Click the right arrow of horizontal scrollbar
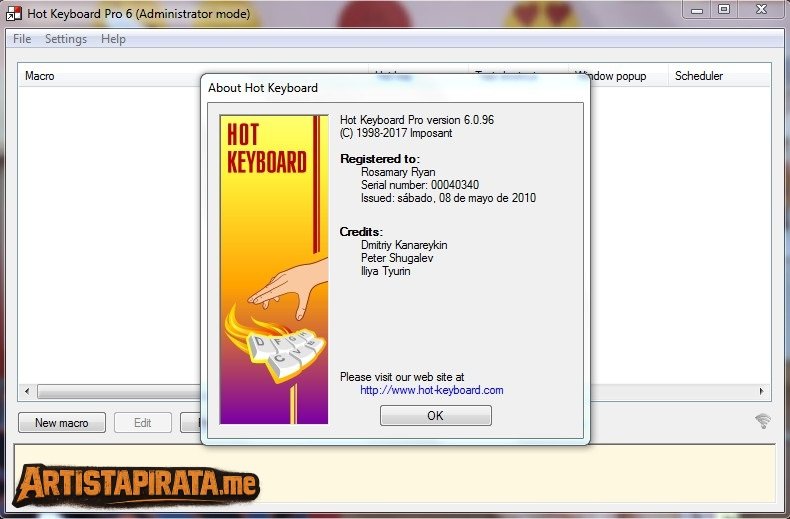Image resolution: width=790 pixels, height=519 pixels. (x=761, y=391)
